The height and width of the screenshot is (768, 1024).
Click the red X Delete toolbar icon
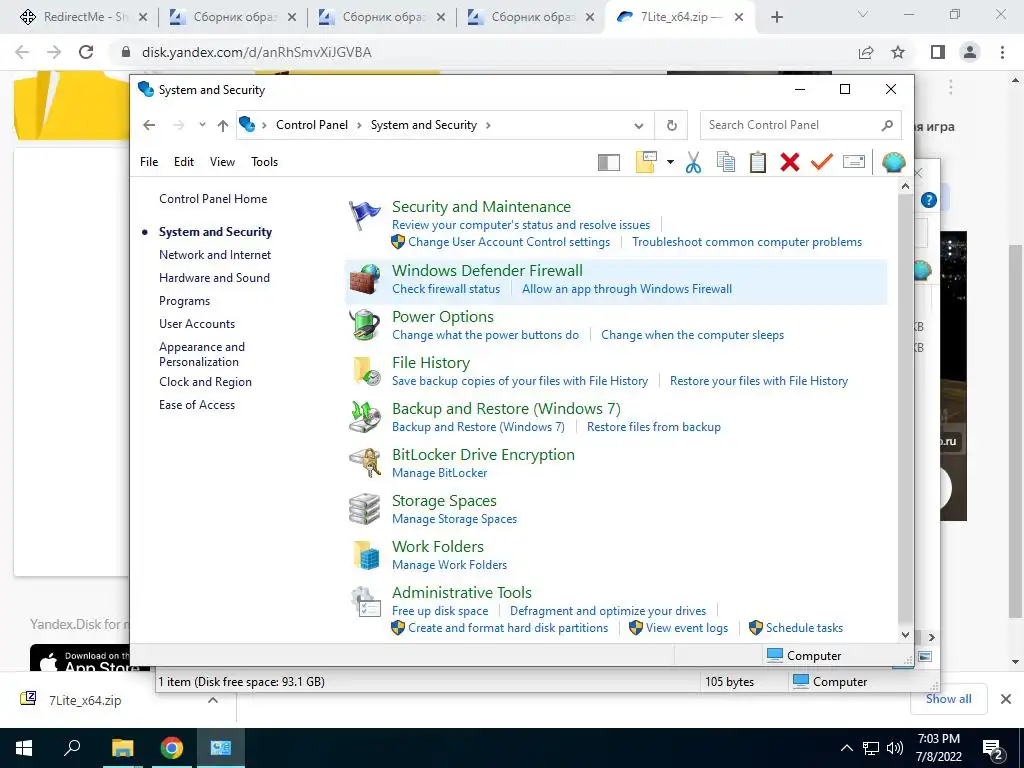(x=790, y=162)
